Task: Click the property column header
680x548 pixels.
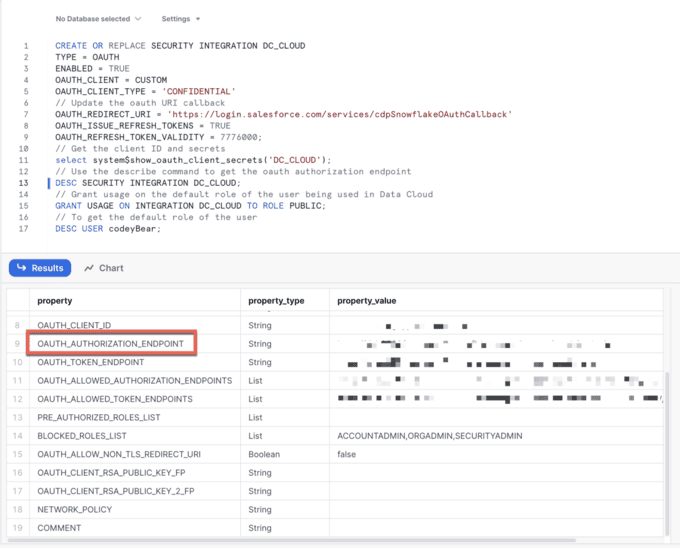Action: click(x=54, y=300)
